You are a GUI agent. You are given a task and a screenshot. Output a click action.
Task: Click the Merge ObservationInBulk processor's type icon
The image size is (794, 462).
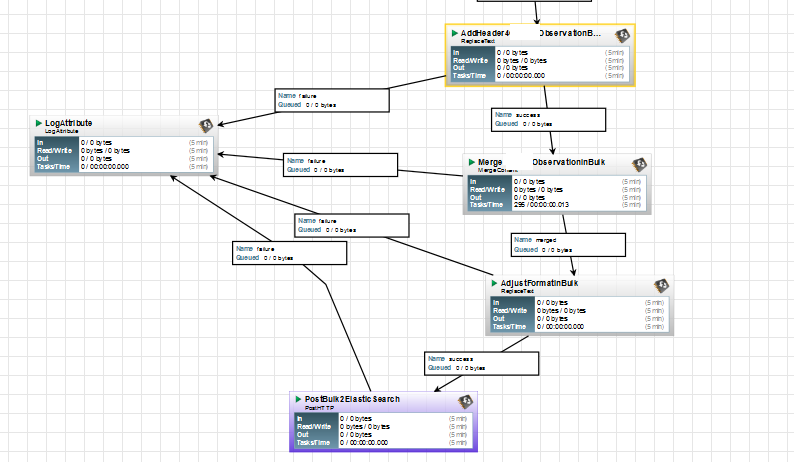pyautogui.click(x=640, y=165)
